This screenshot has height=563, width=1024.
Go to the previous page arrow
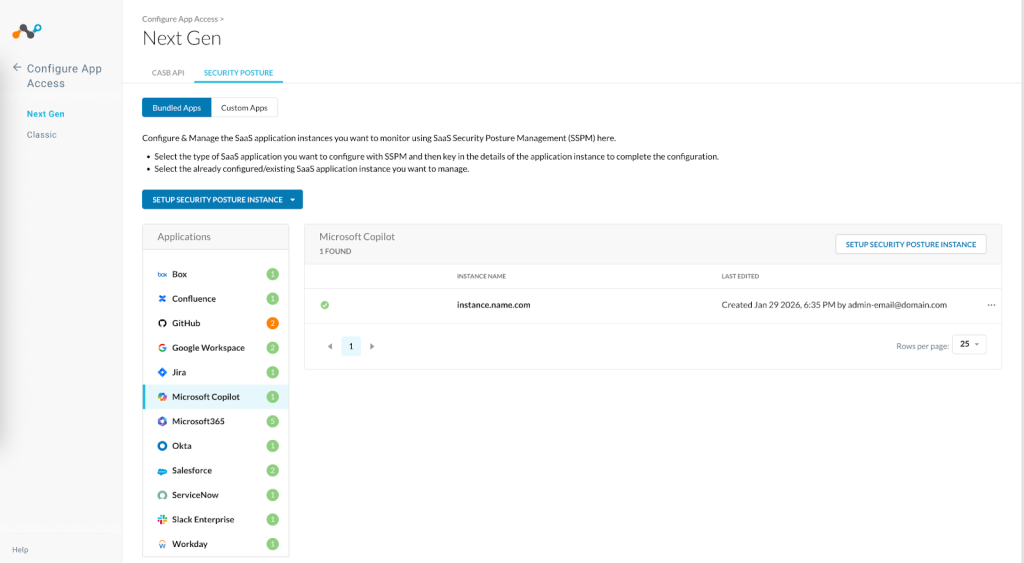pyautogui.click(x=330, y=346)
